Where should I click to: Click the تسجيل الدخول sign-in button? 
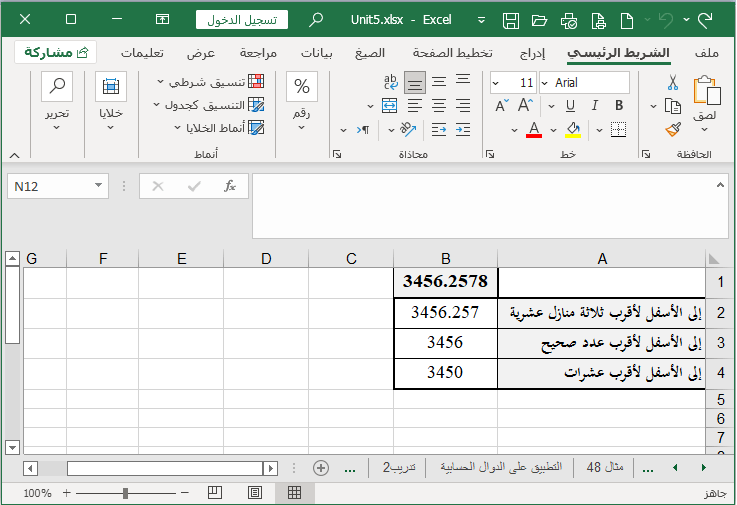[x=241, y=19]
